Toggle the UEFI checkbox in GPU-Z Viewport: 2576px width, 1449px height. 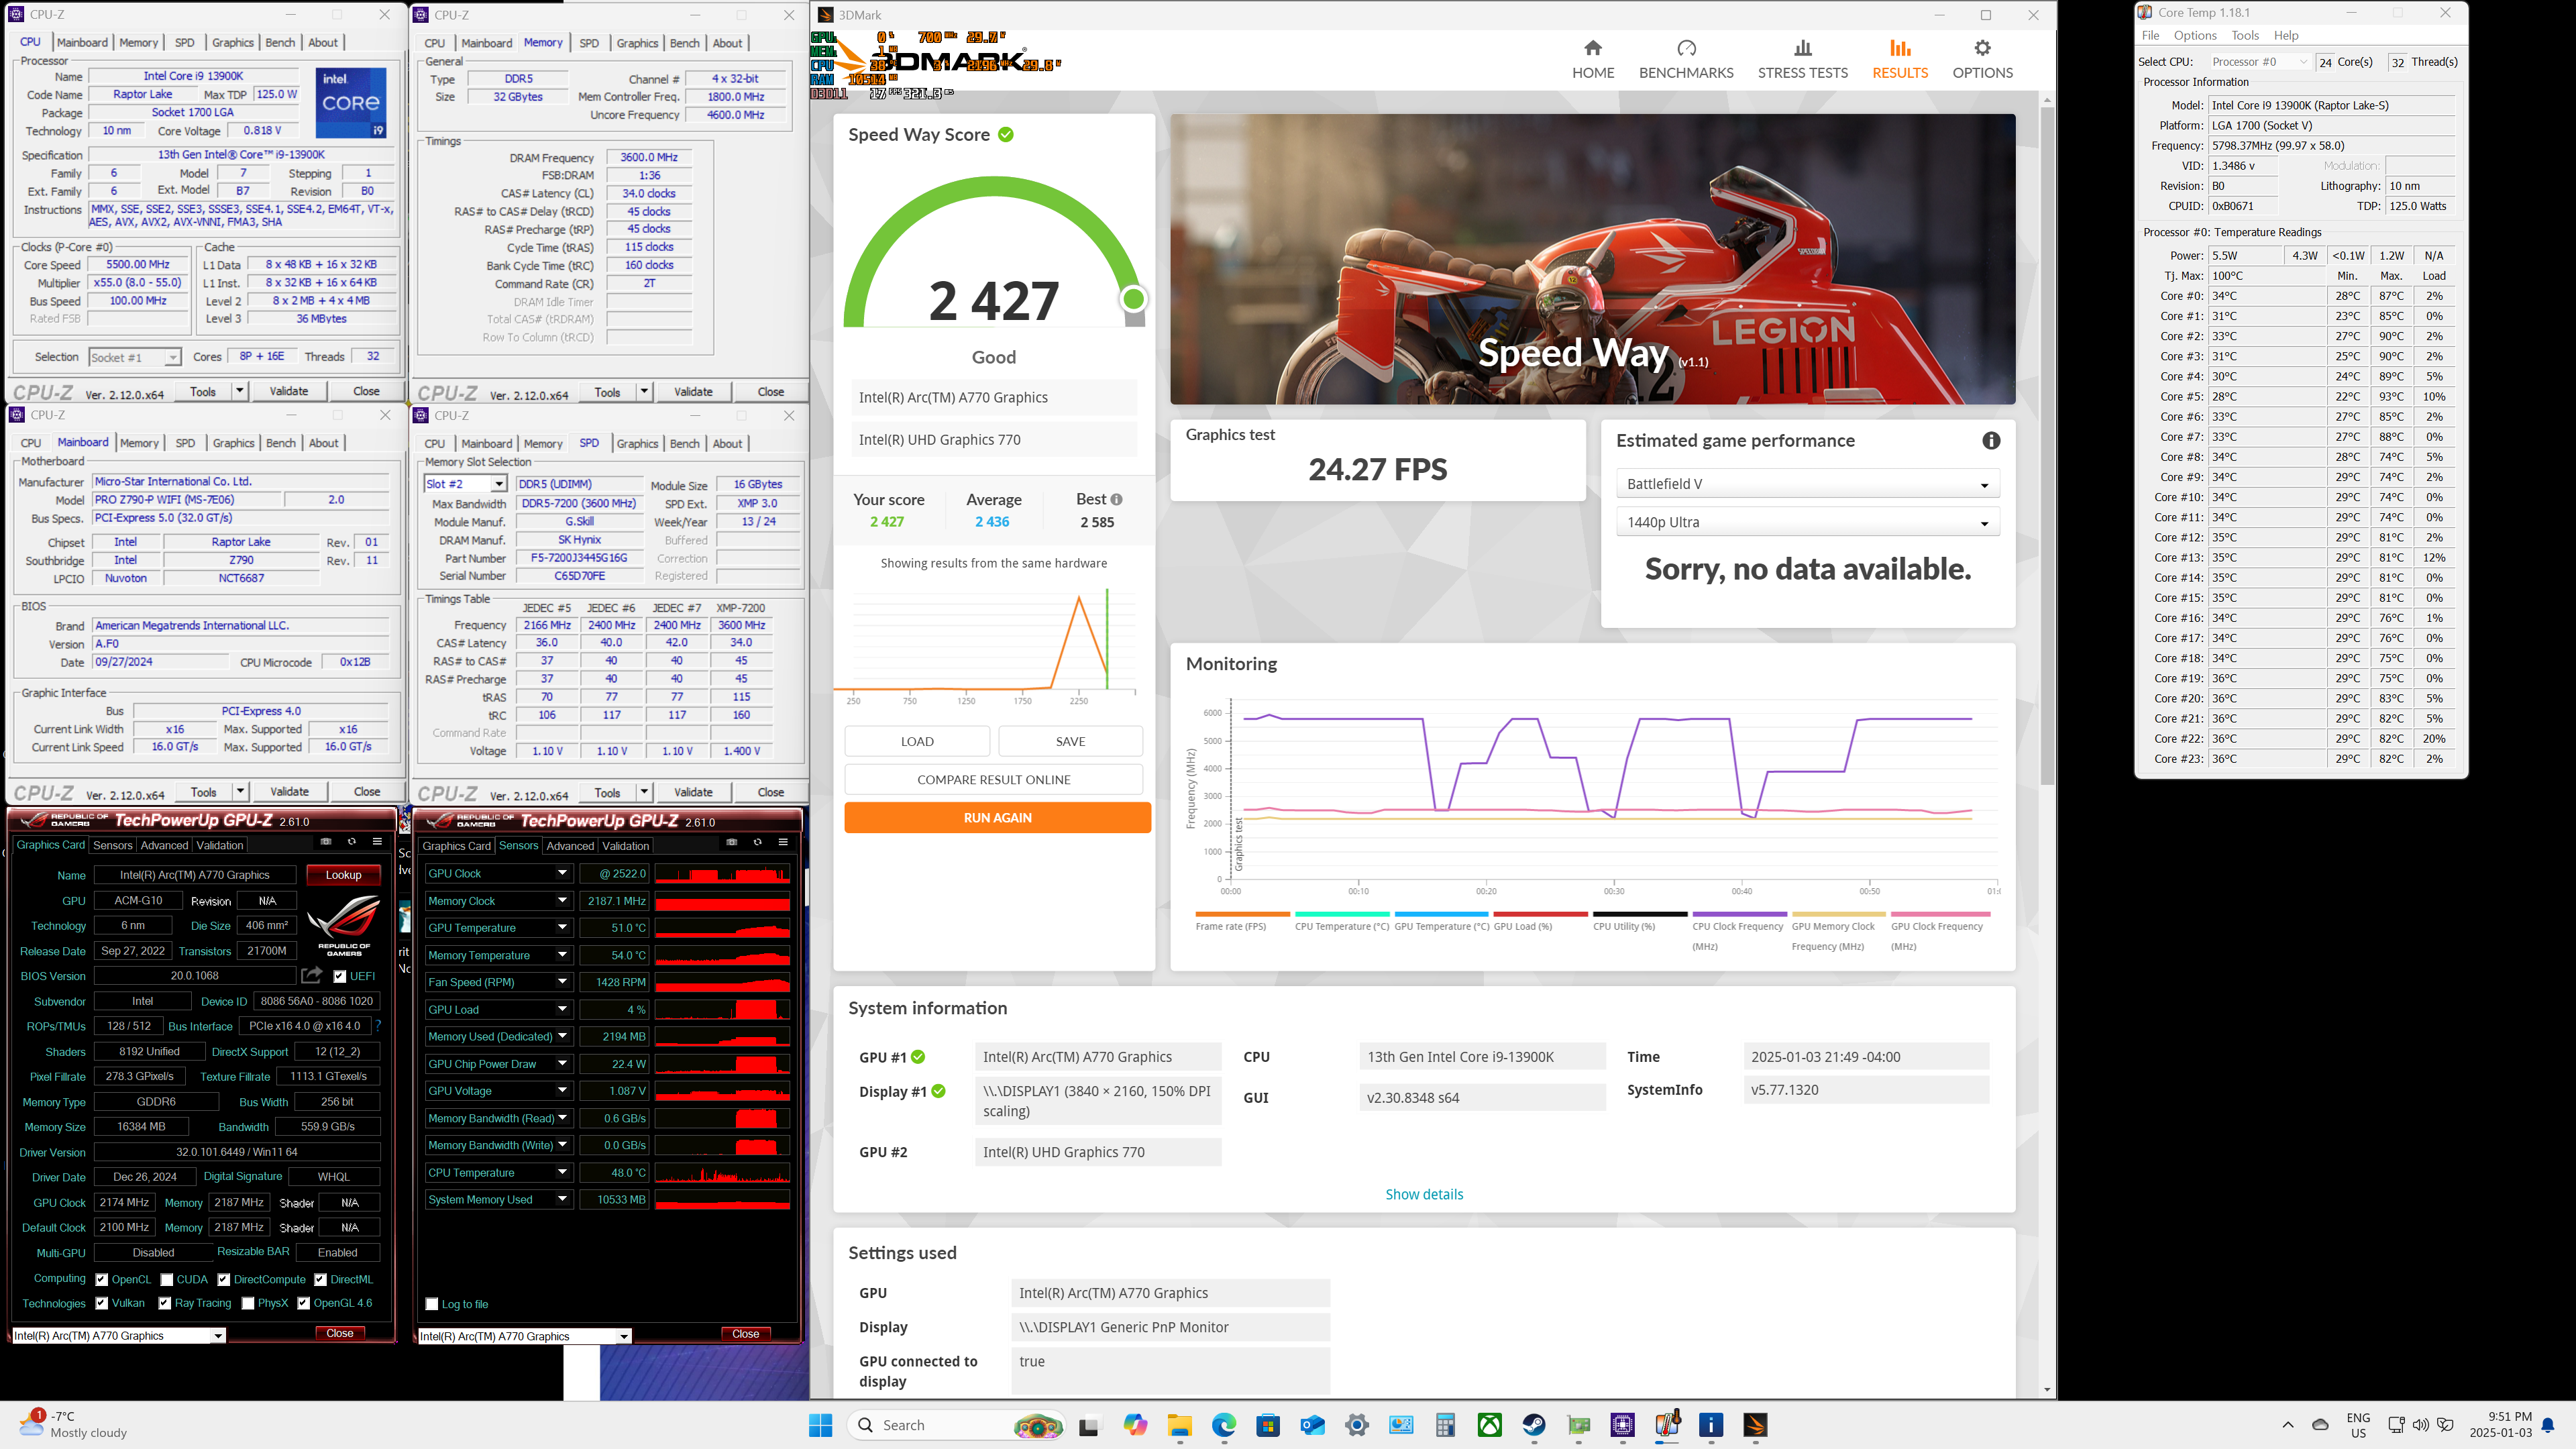pos(340,976)
